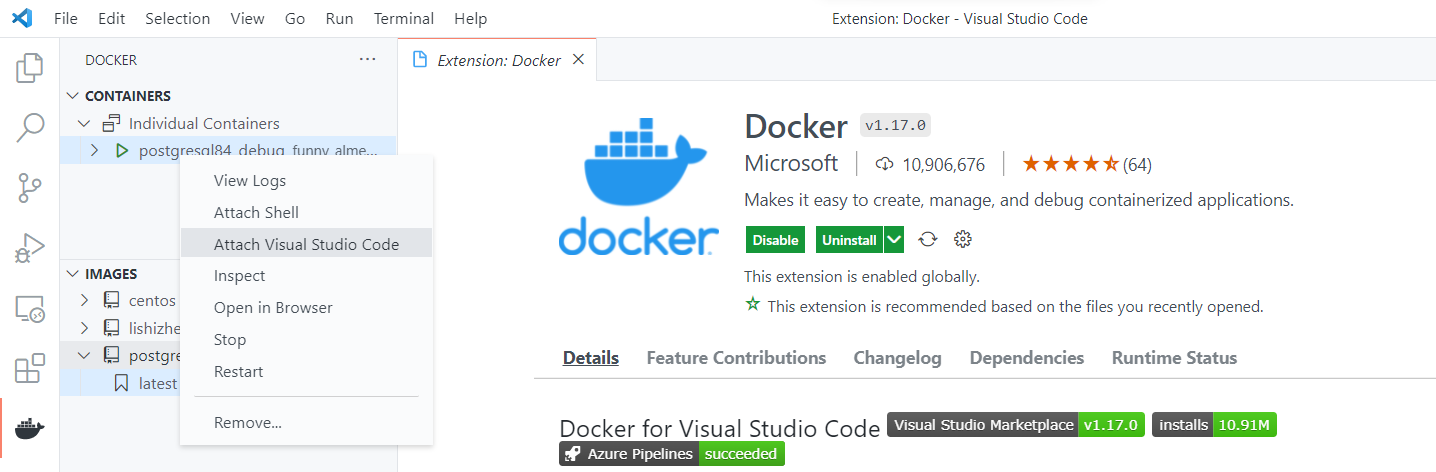Screen dimensions: 1436x472
Task: Click the file icon on the Extension: Docker tab
Action: (x=420, y=60)
